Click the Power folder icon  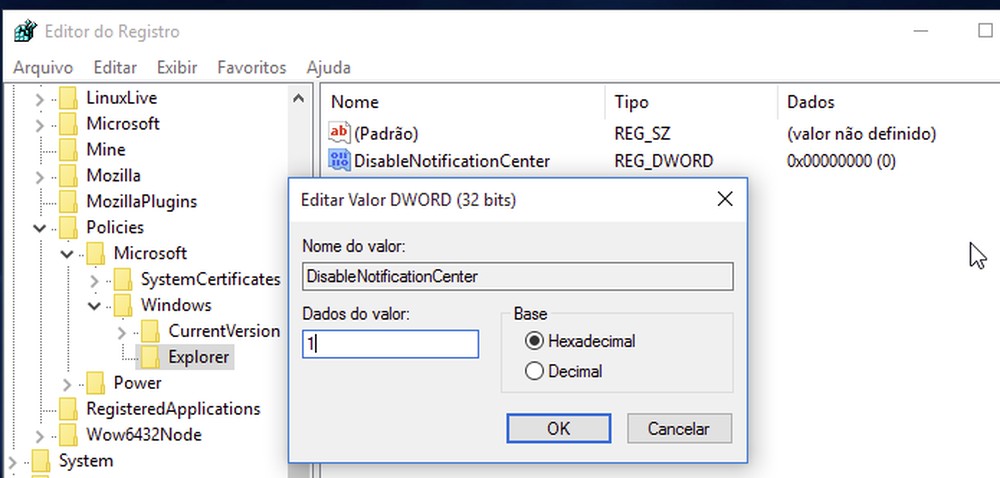pos(95,382)
